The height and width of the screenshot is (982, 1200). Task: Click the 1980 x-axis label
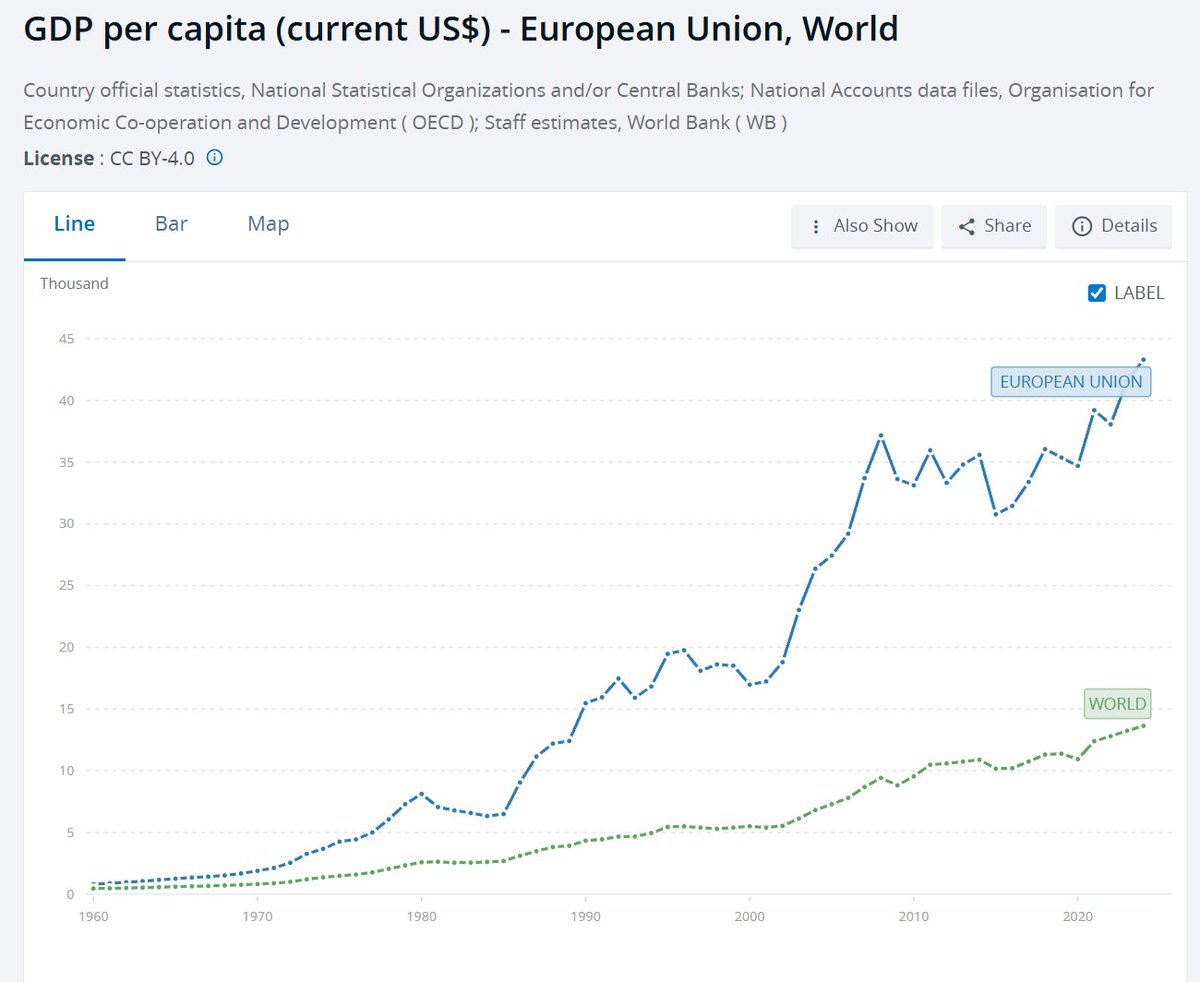pyautogui.click(x=421, y=915)
